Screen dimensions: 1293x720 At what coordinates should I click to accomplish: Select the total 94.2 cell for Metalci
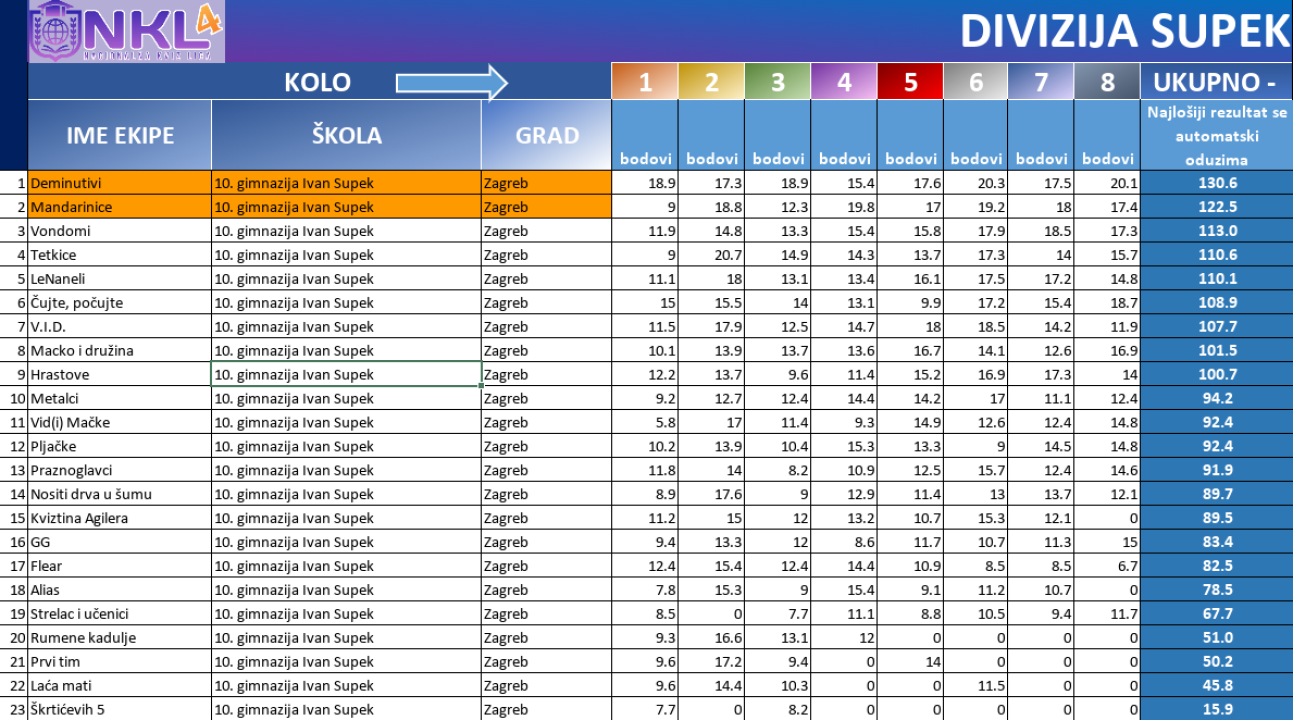pyautogui.click(x=1216, y=399)
